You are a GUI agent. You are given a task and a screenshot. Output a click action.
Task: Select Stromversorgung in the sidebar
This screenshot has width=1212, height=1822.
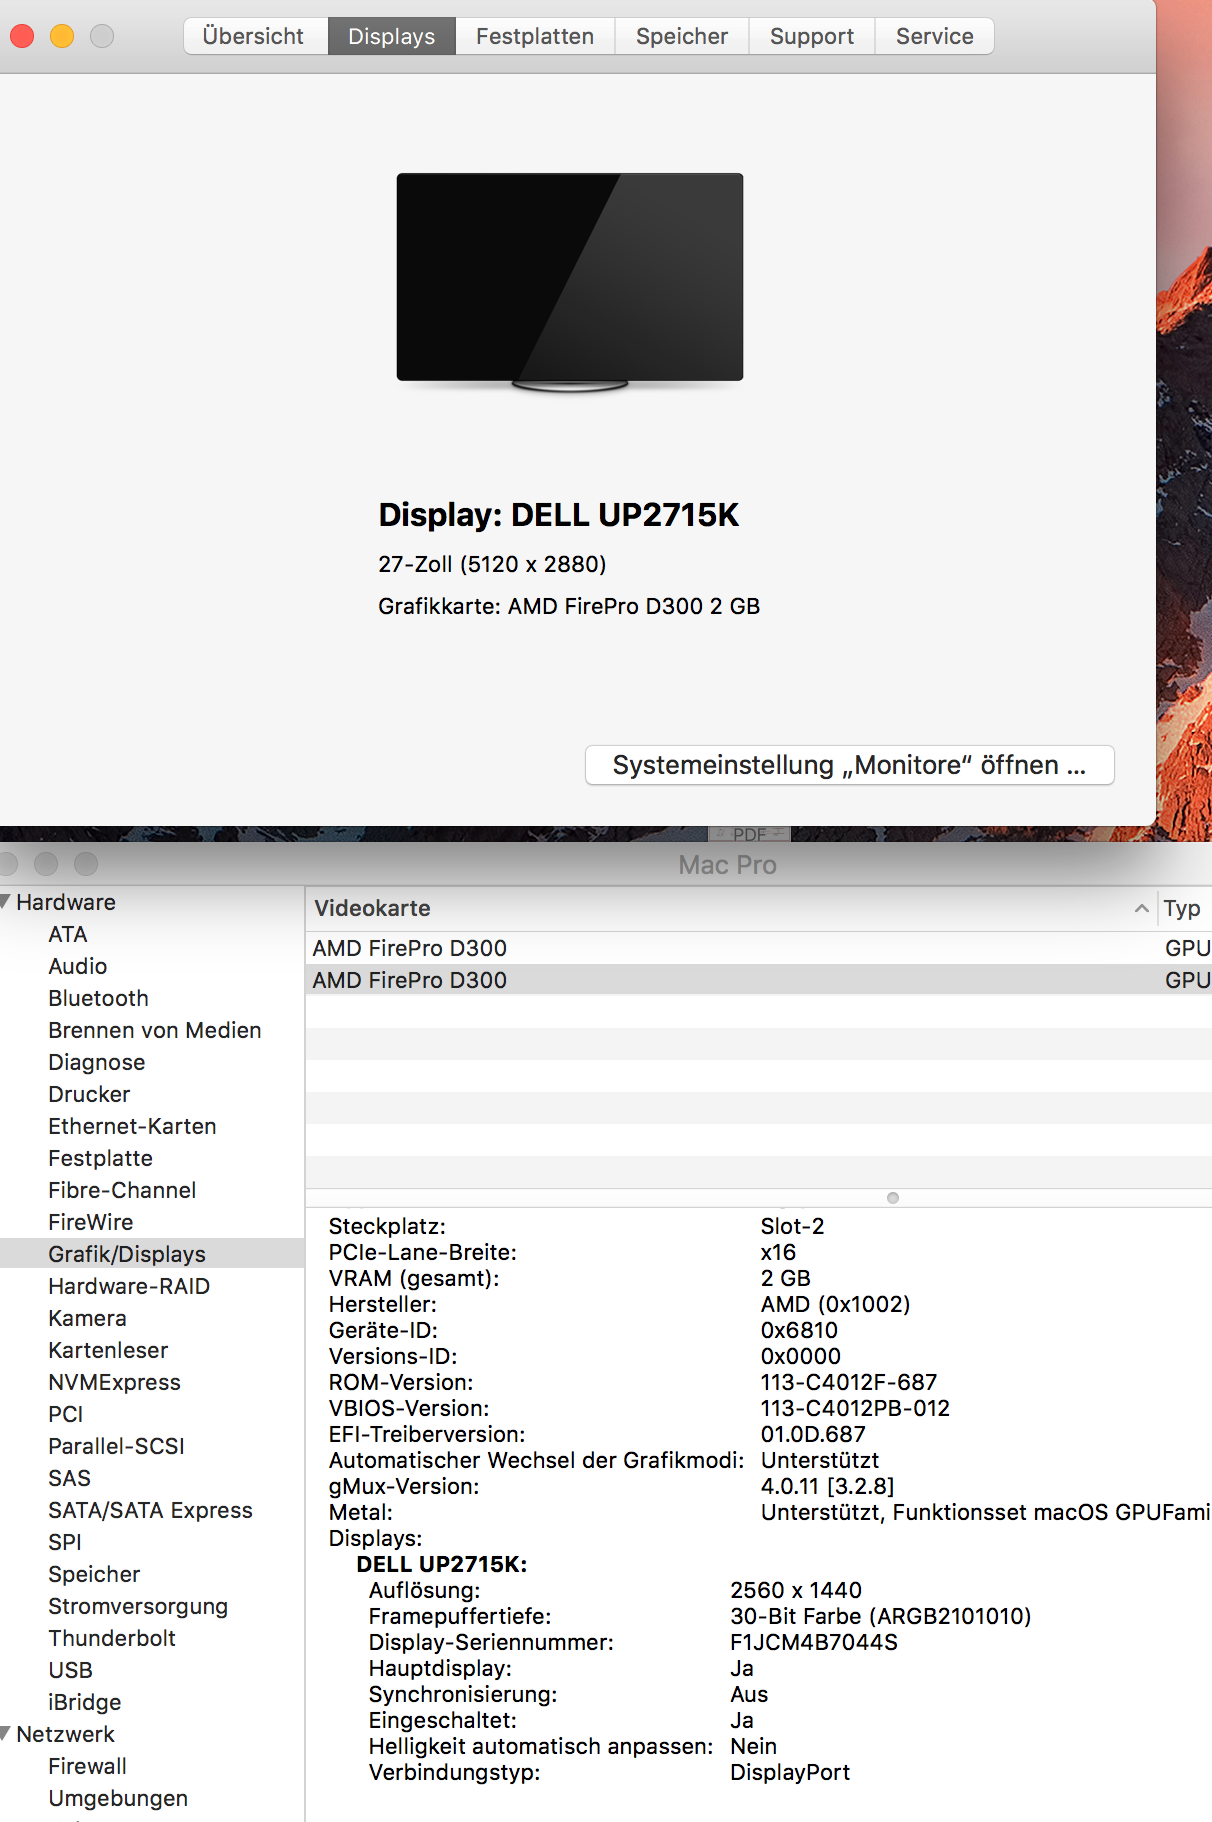point(138,1606)
